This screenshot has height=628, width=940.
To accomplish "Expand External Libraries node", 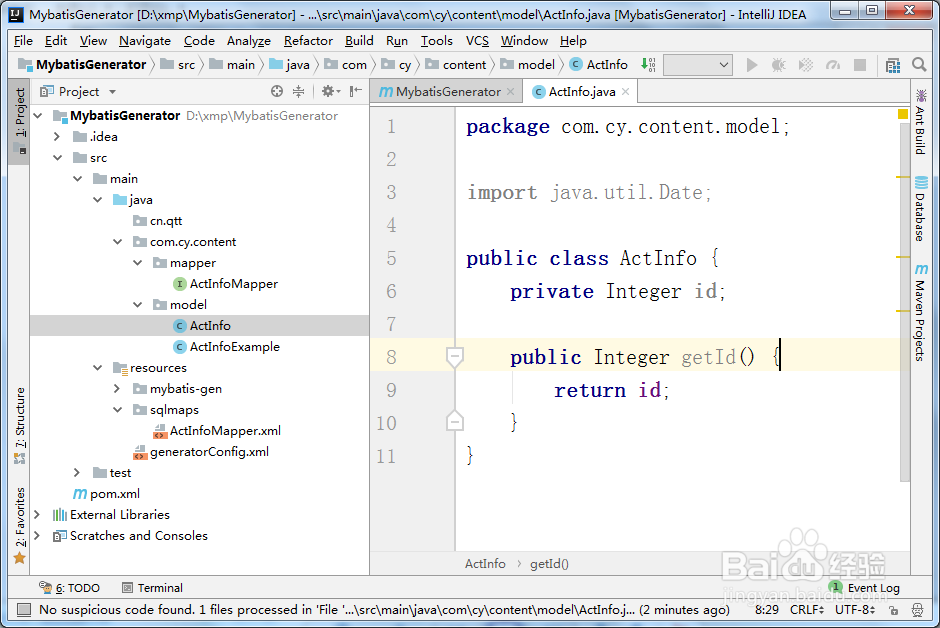I will click(37, 515).
